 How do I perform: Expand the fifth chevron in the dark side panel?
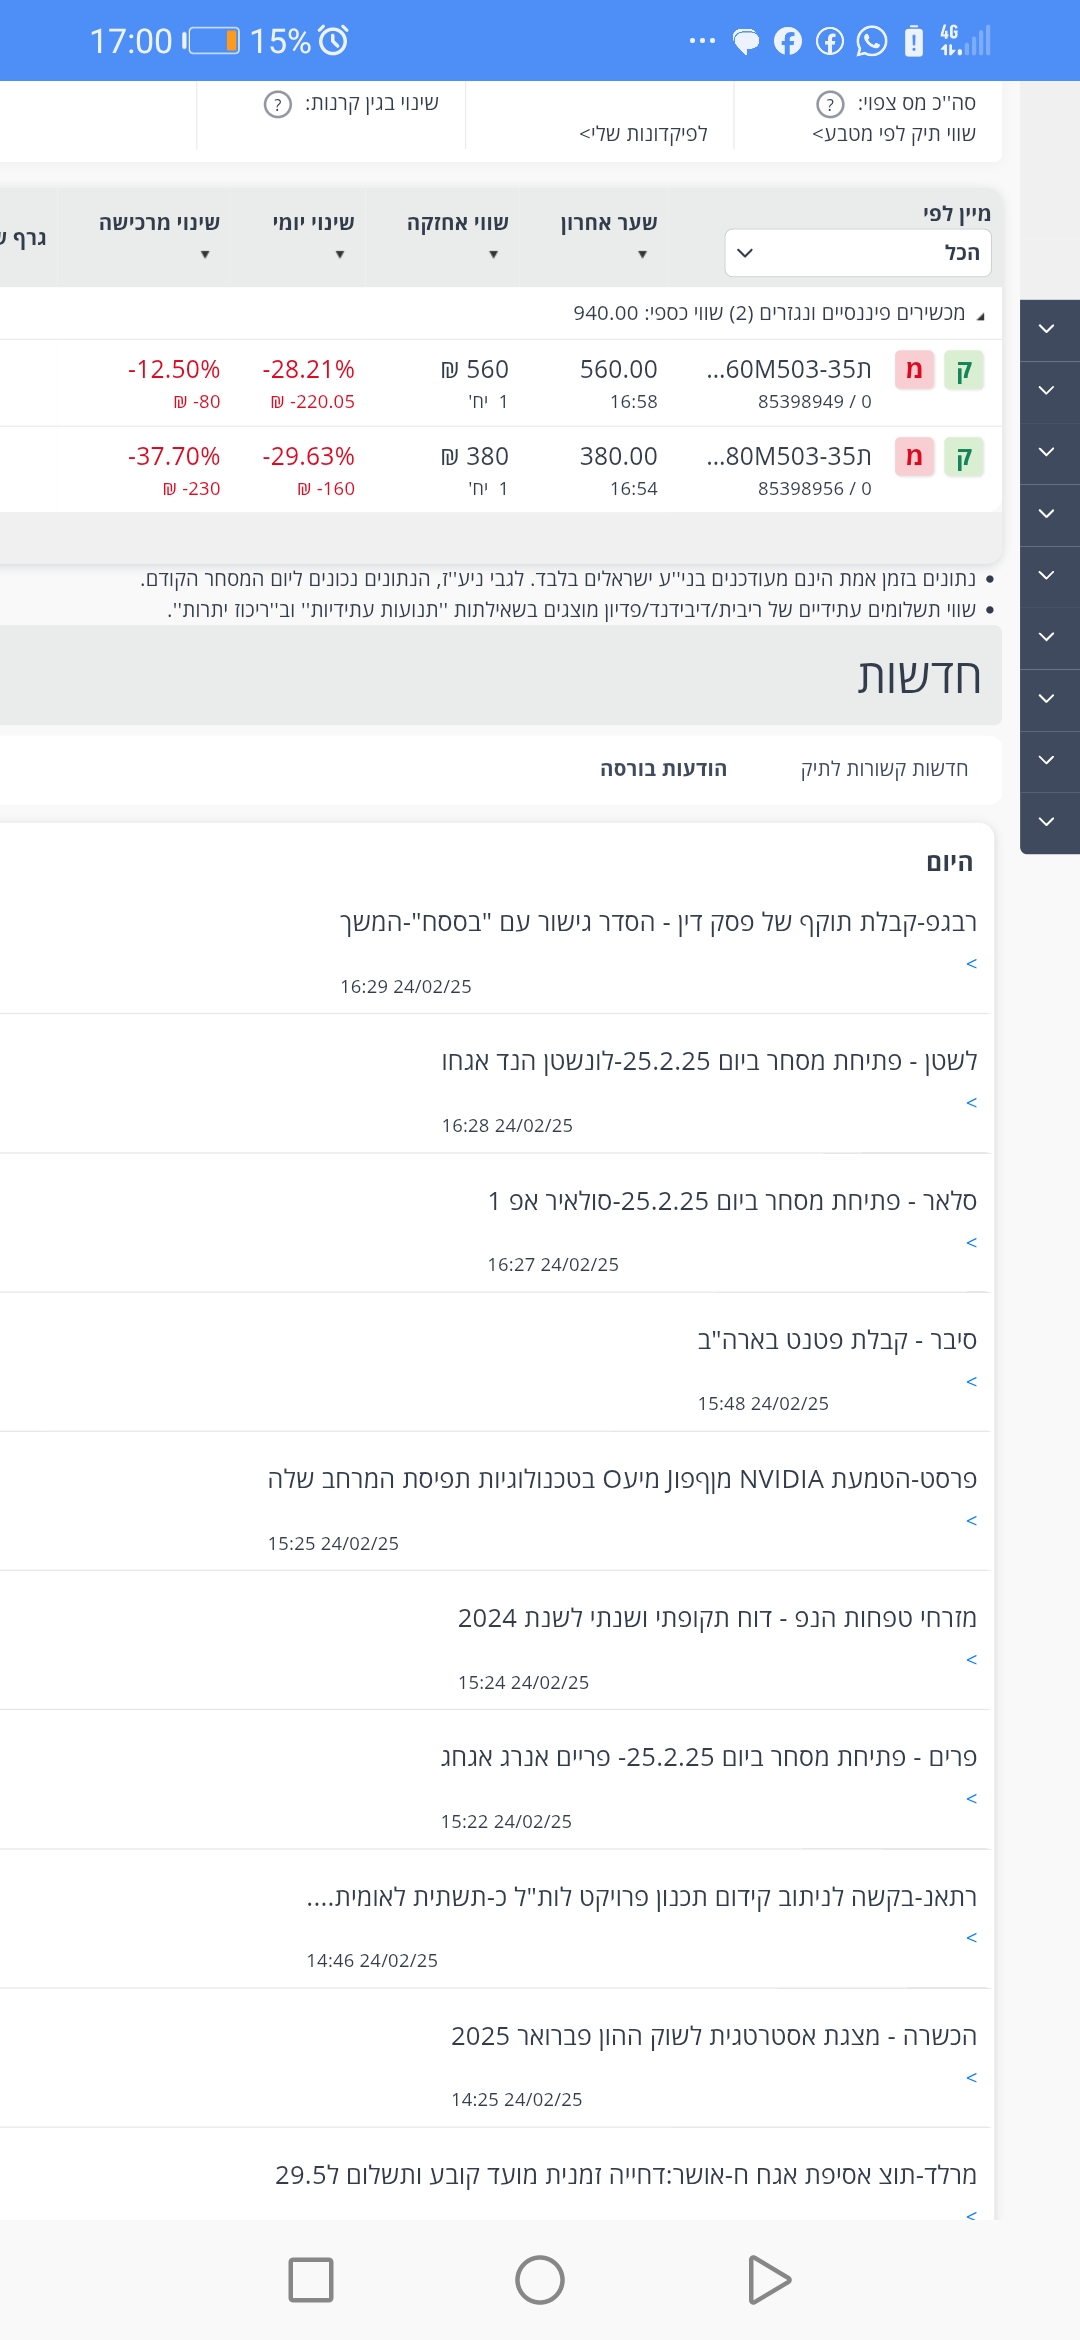1047,576
